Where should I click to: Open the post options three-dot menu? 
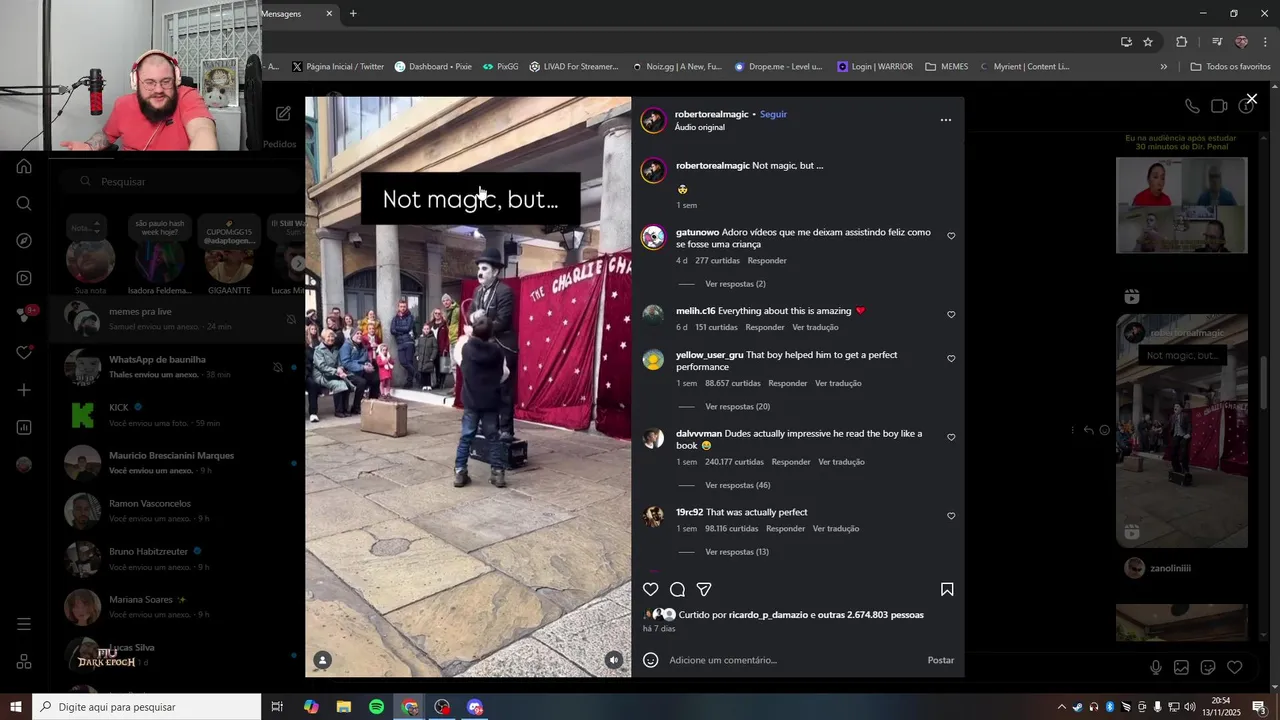[946, 120]
